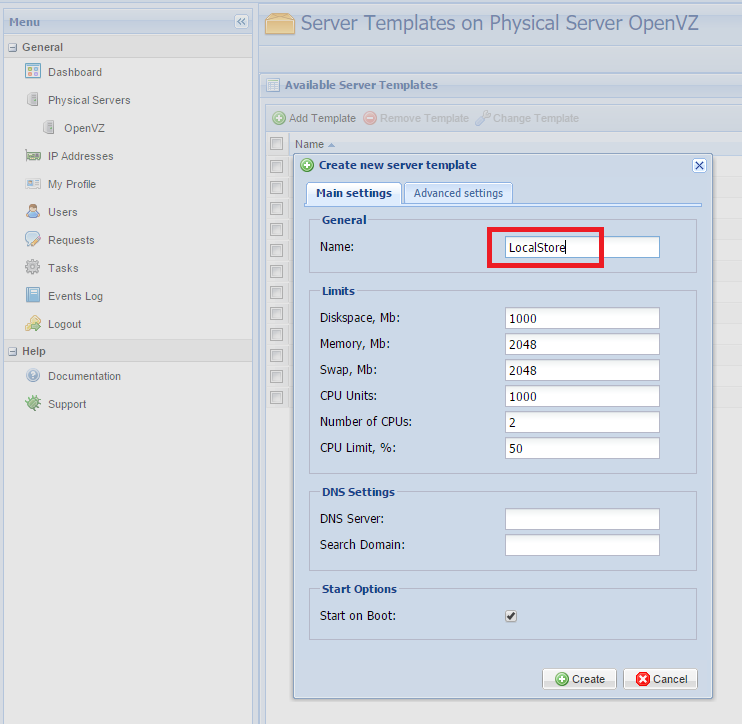The height and width of the screenshot is (724, 742).
Task: Click Change Template in the toolbar
Action: tap(527, 118)
